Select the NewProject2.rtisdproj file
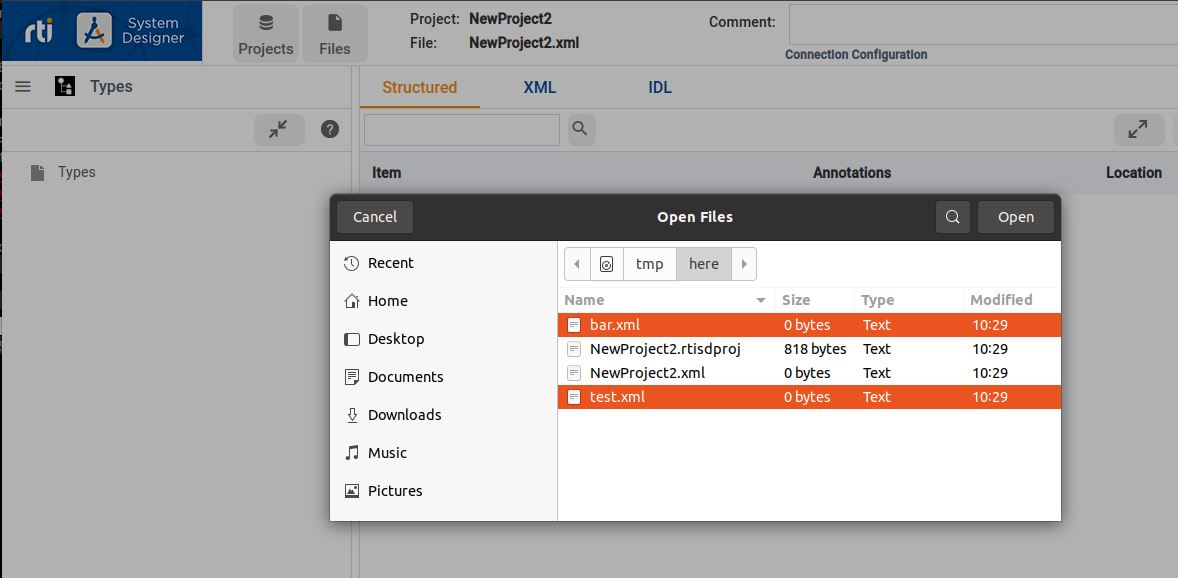The width and height of the screenshot is (1178, 578). pos(664,349)
